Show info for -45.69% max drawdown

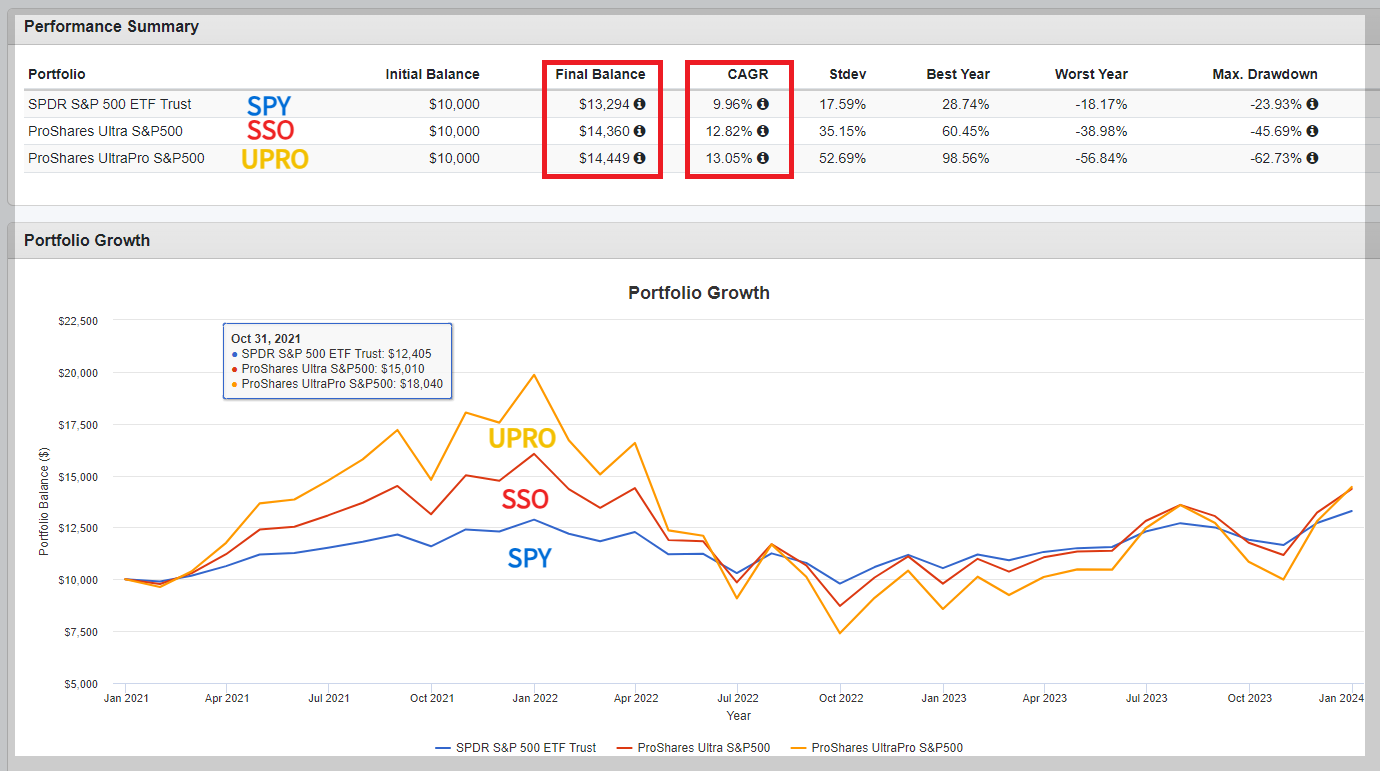[x=1312, y=131]
